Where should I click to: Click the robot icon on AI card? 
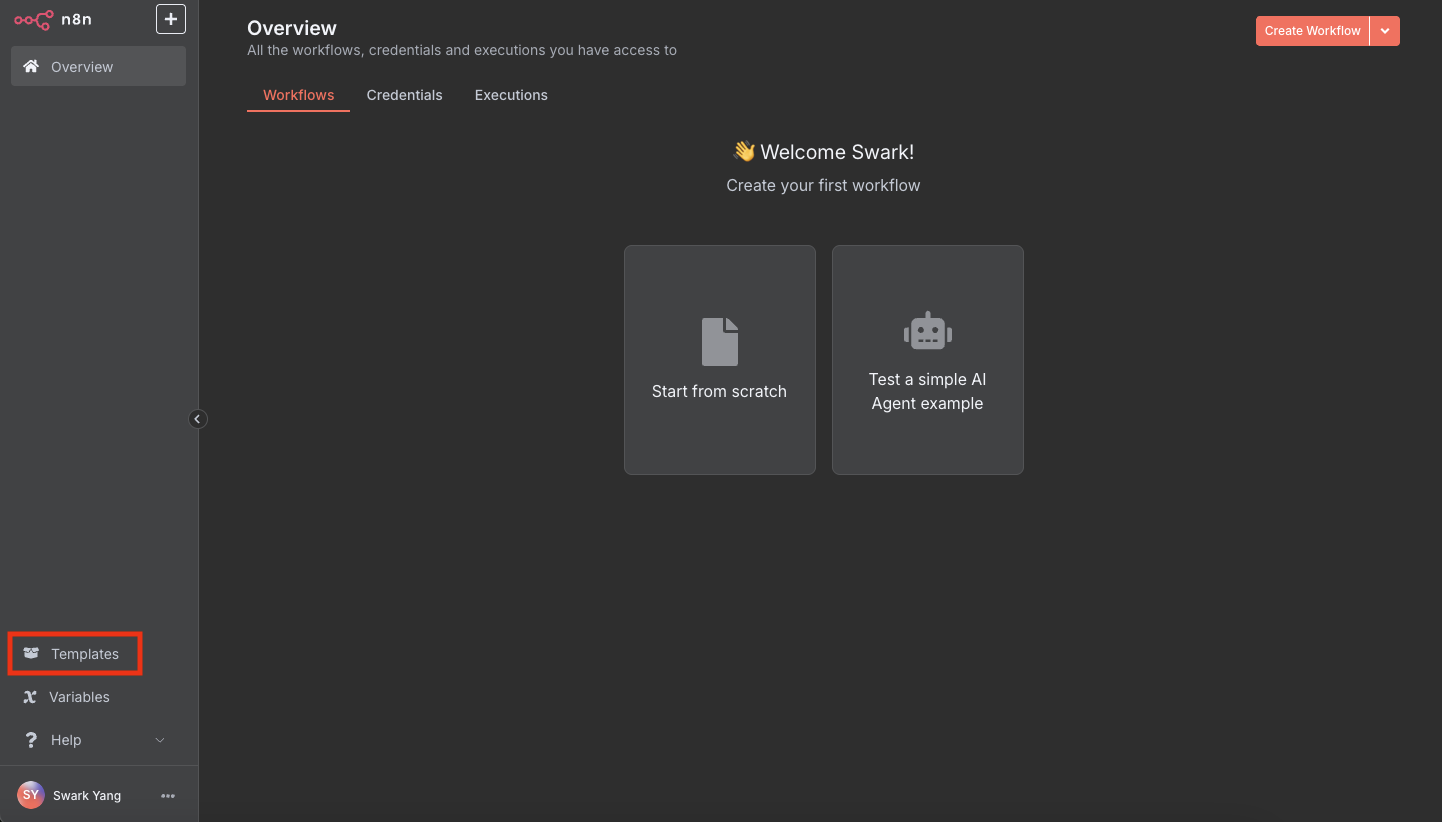(928, 331)
